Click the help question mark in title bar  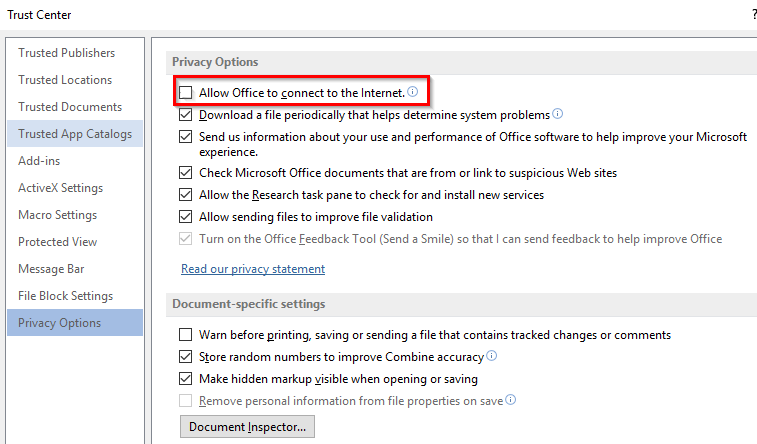[754, 14]
